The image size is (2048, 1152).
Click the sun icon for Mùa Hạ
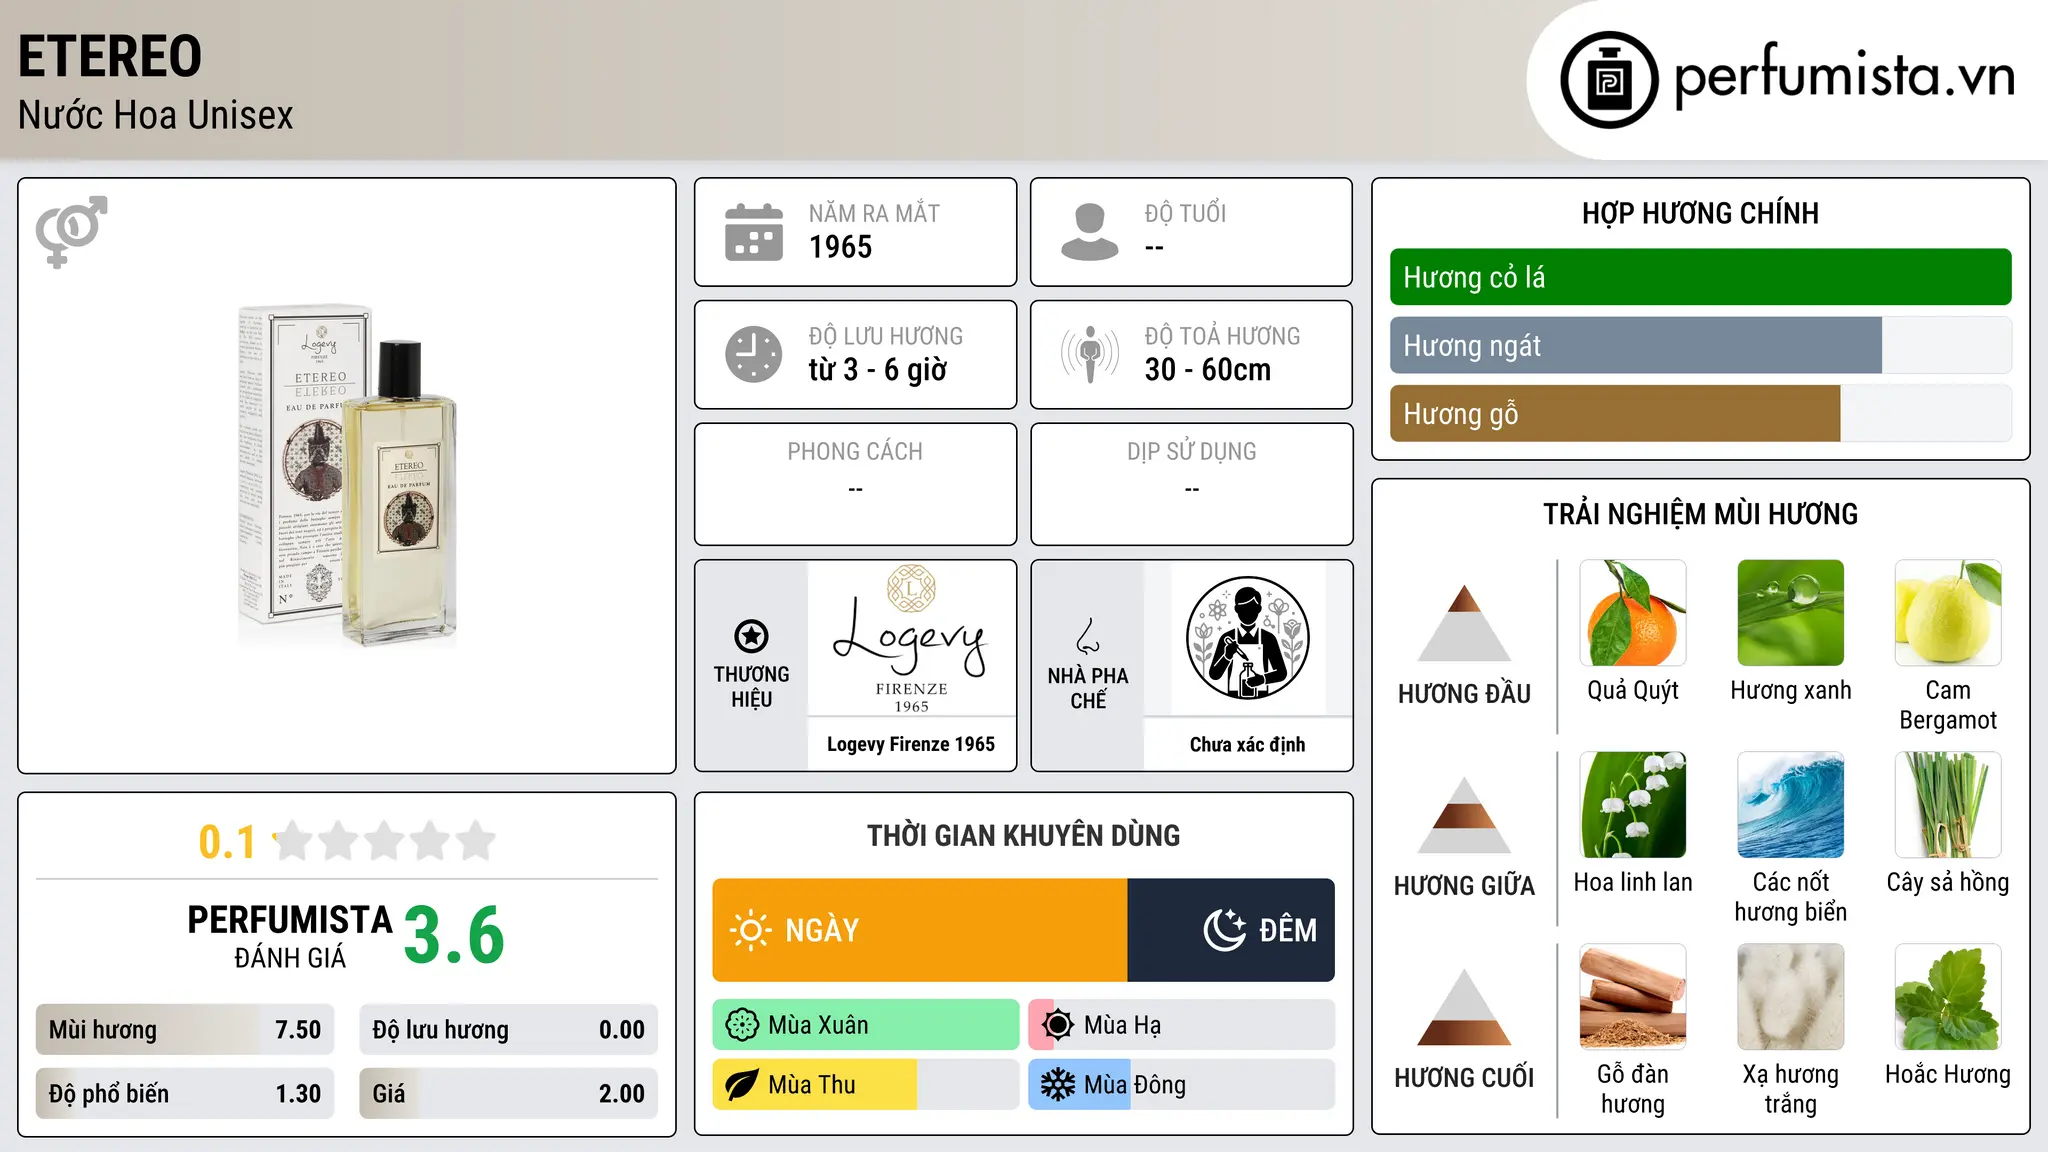pos(1058,1025)
